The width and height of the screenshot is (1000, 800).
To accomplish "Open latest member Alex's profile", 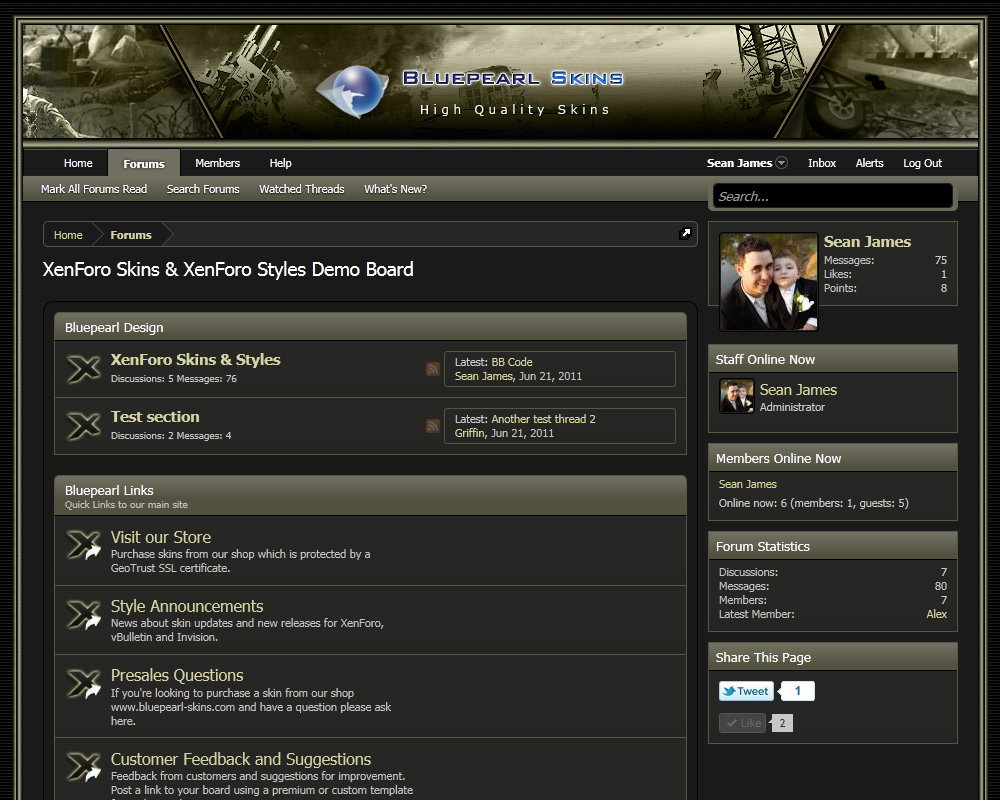I will [x=936, y=614].
